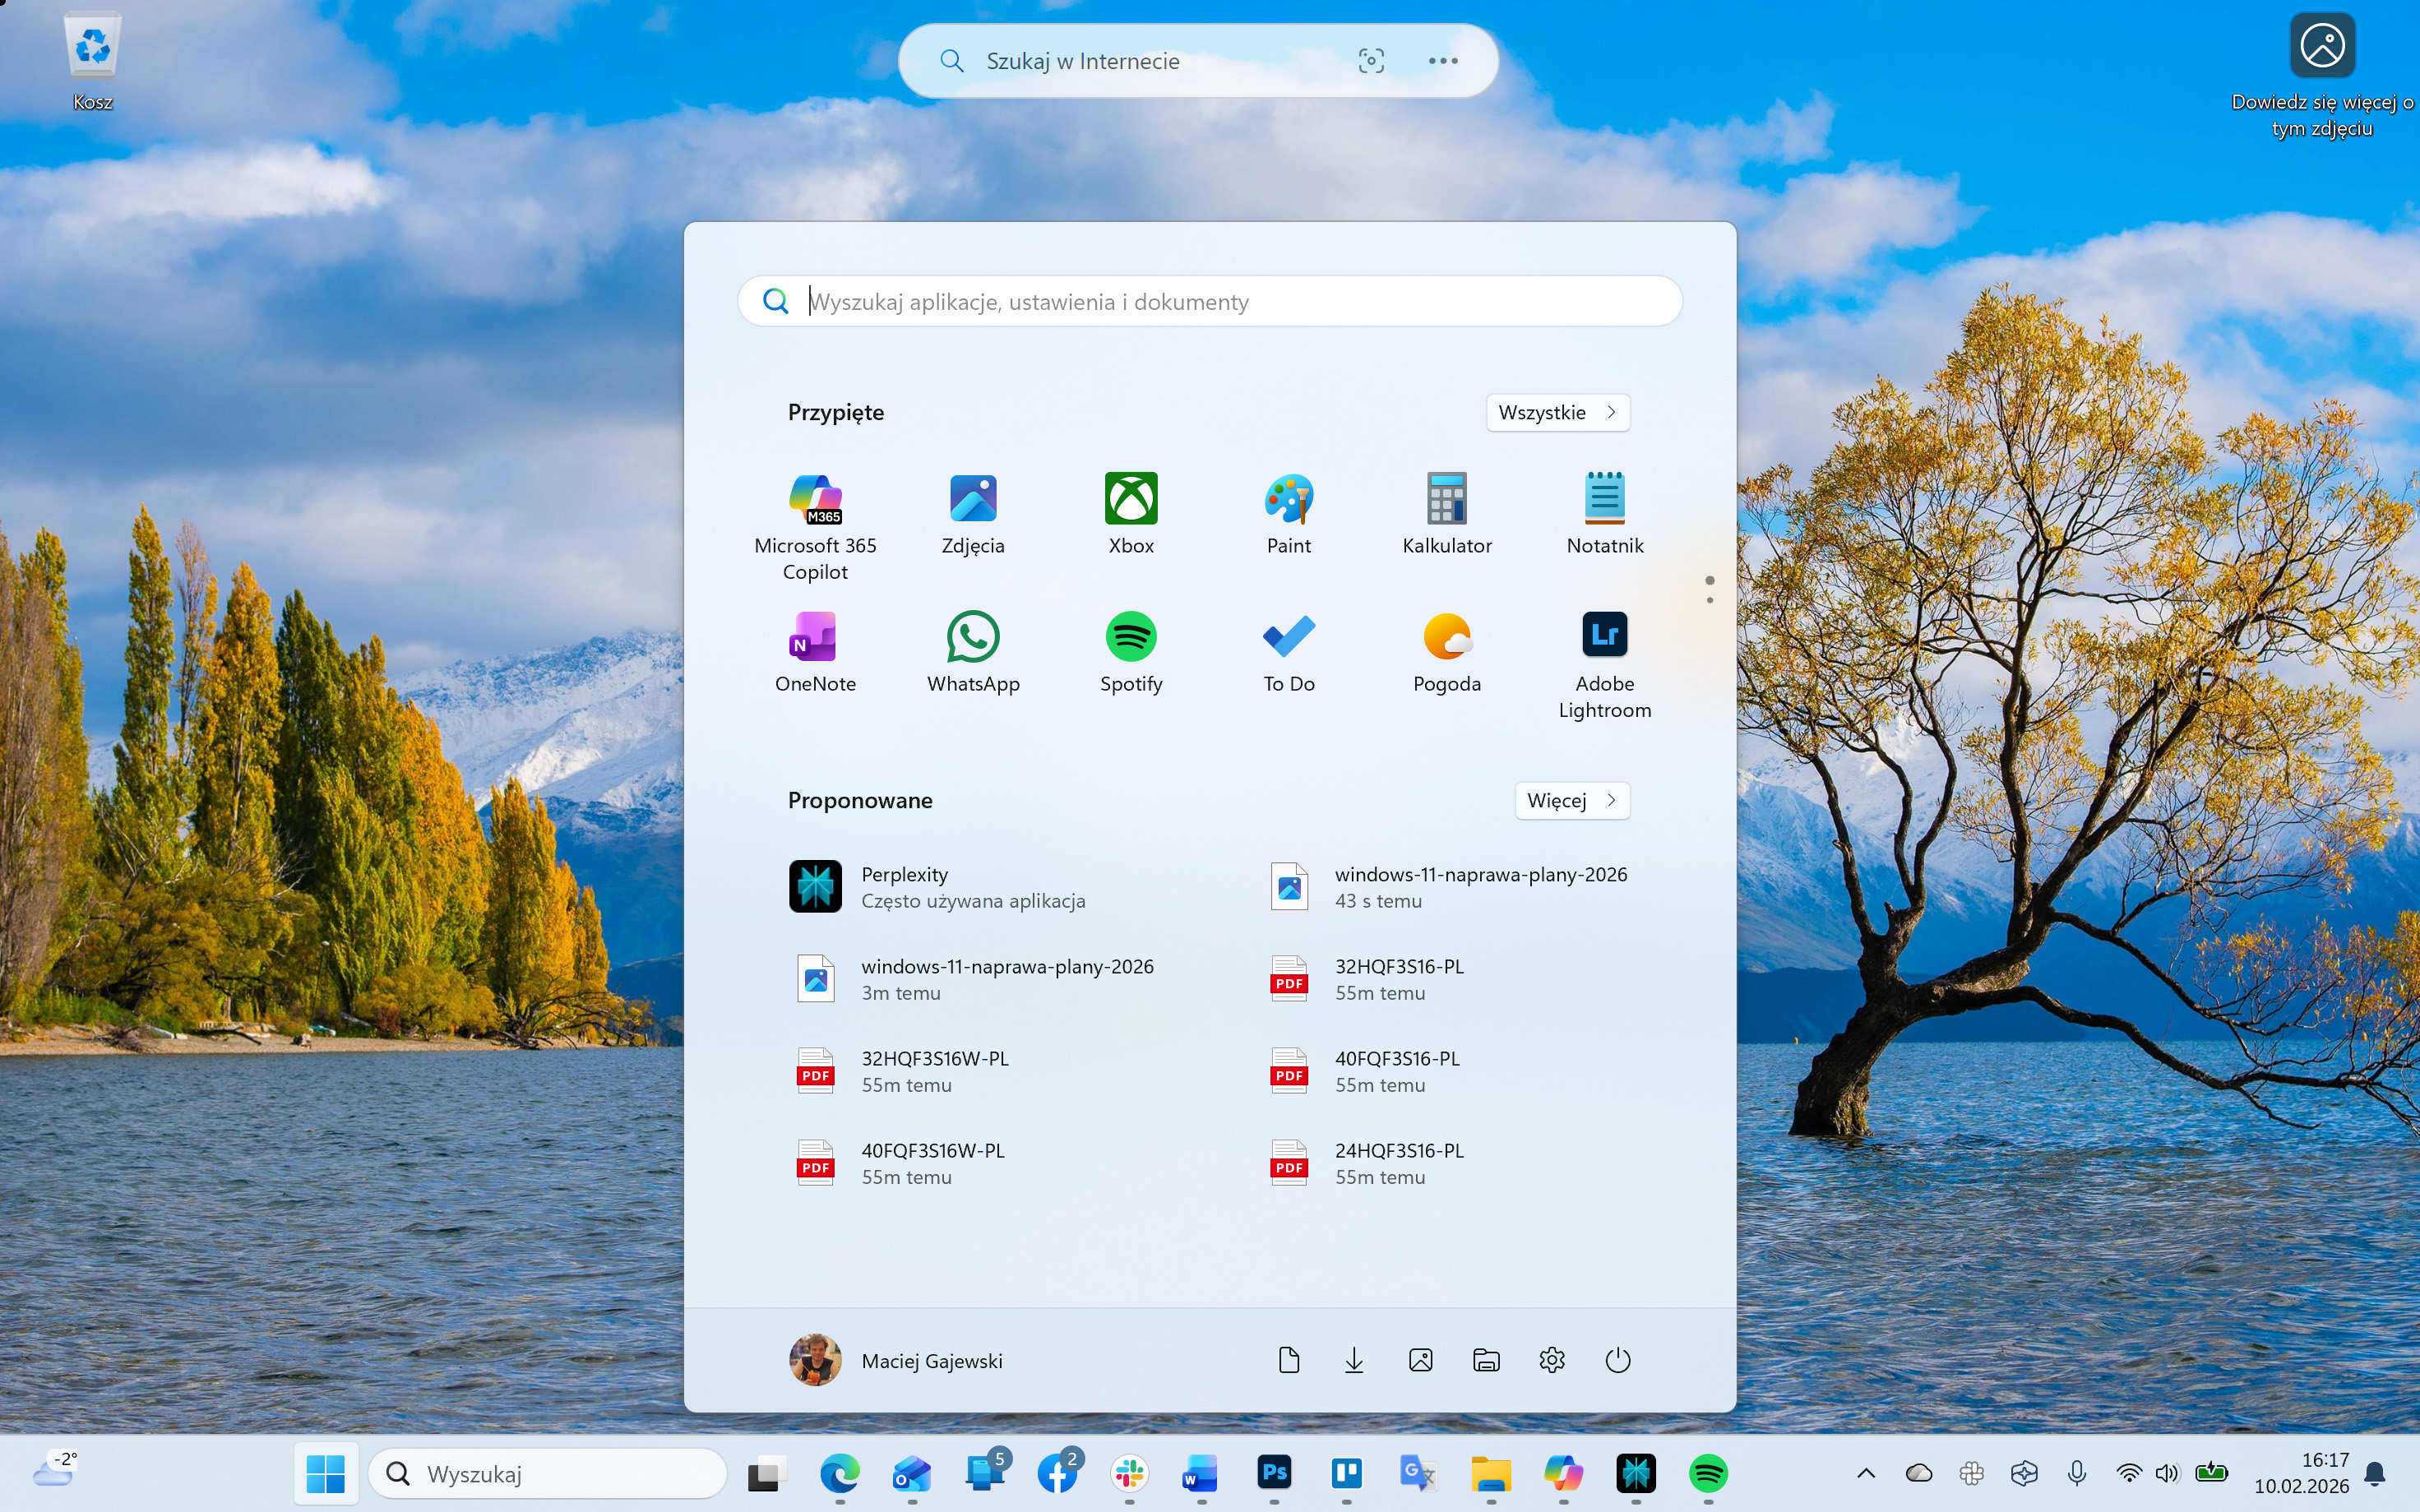Click the power button icon
Screen dimensions: 2420x1512
coord(1617,1360)
